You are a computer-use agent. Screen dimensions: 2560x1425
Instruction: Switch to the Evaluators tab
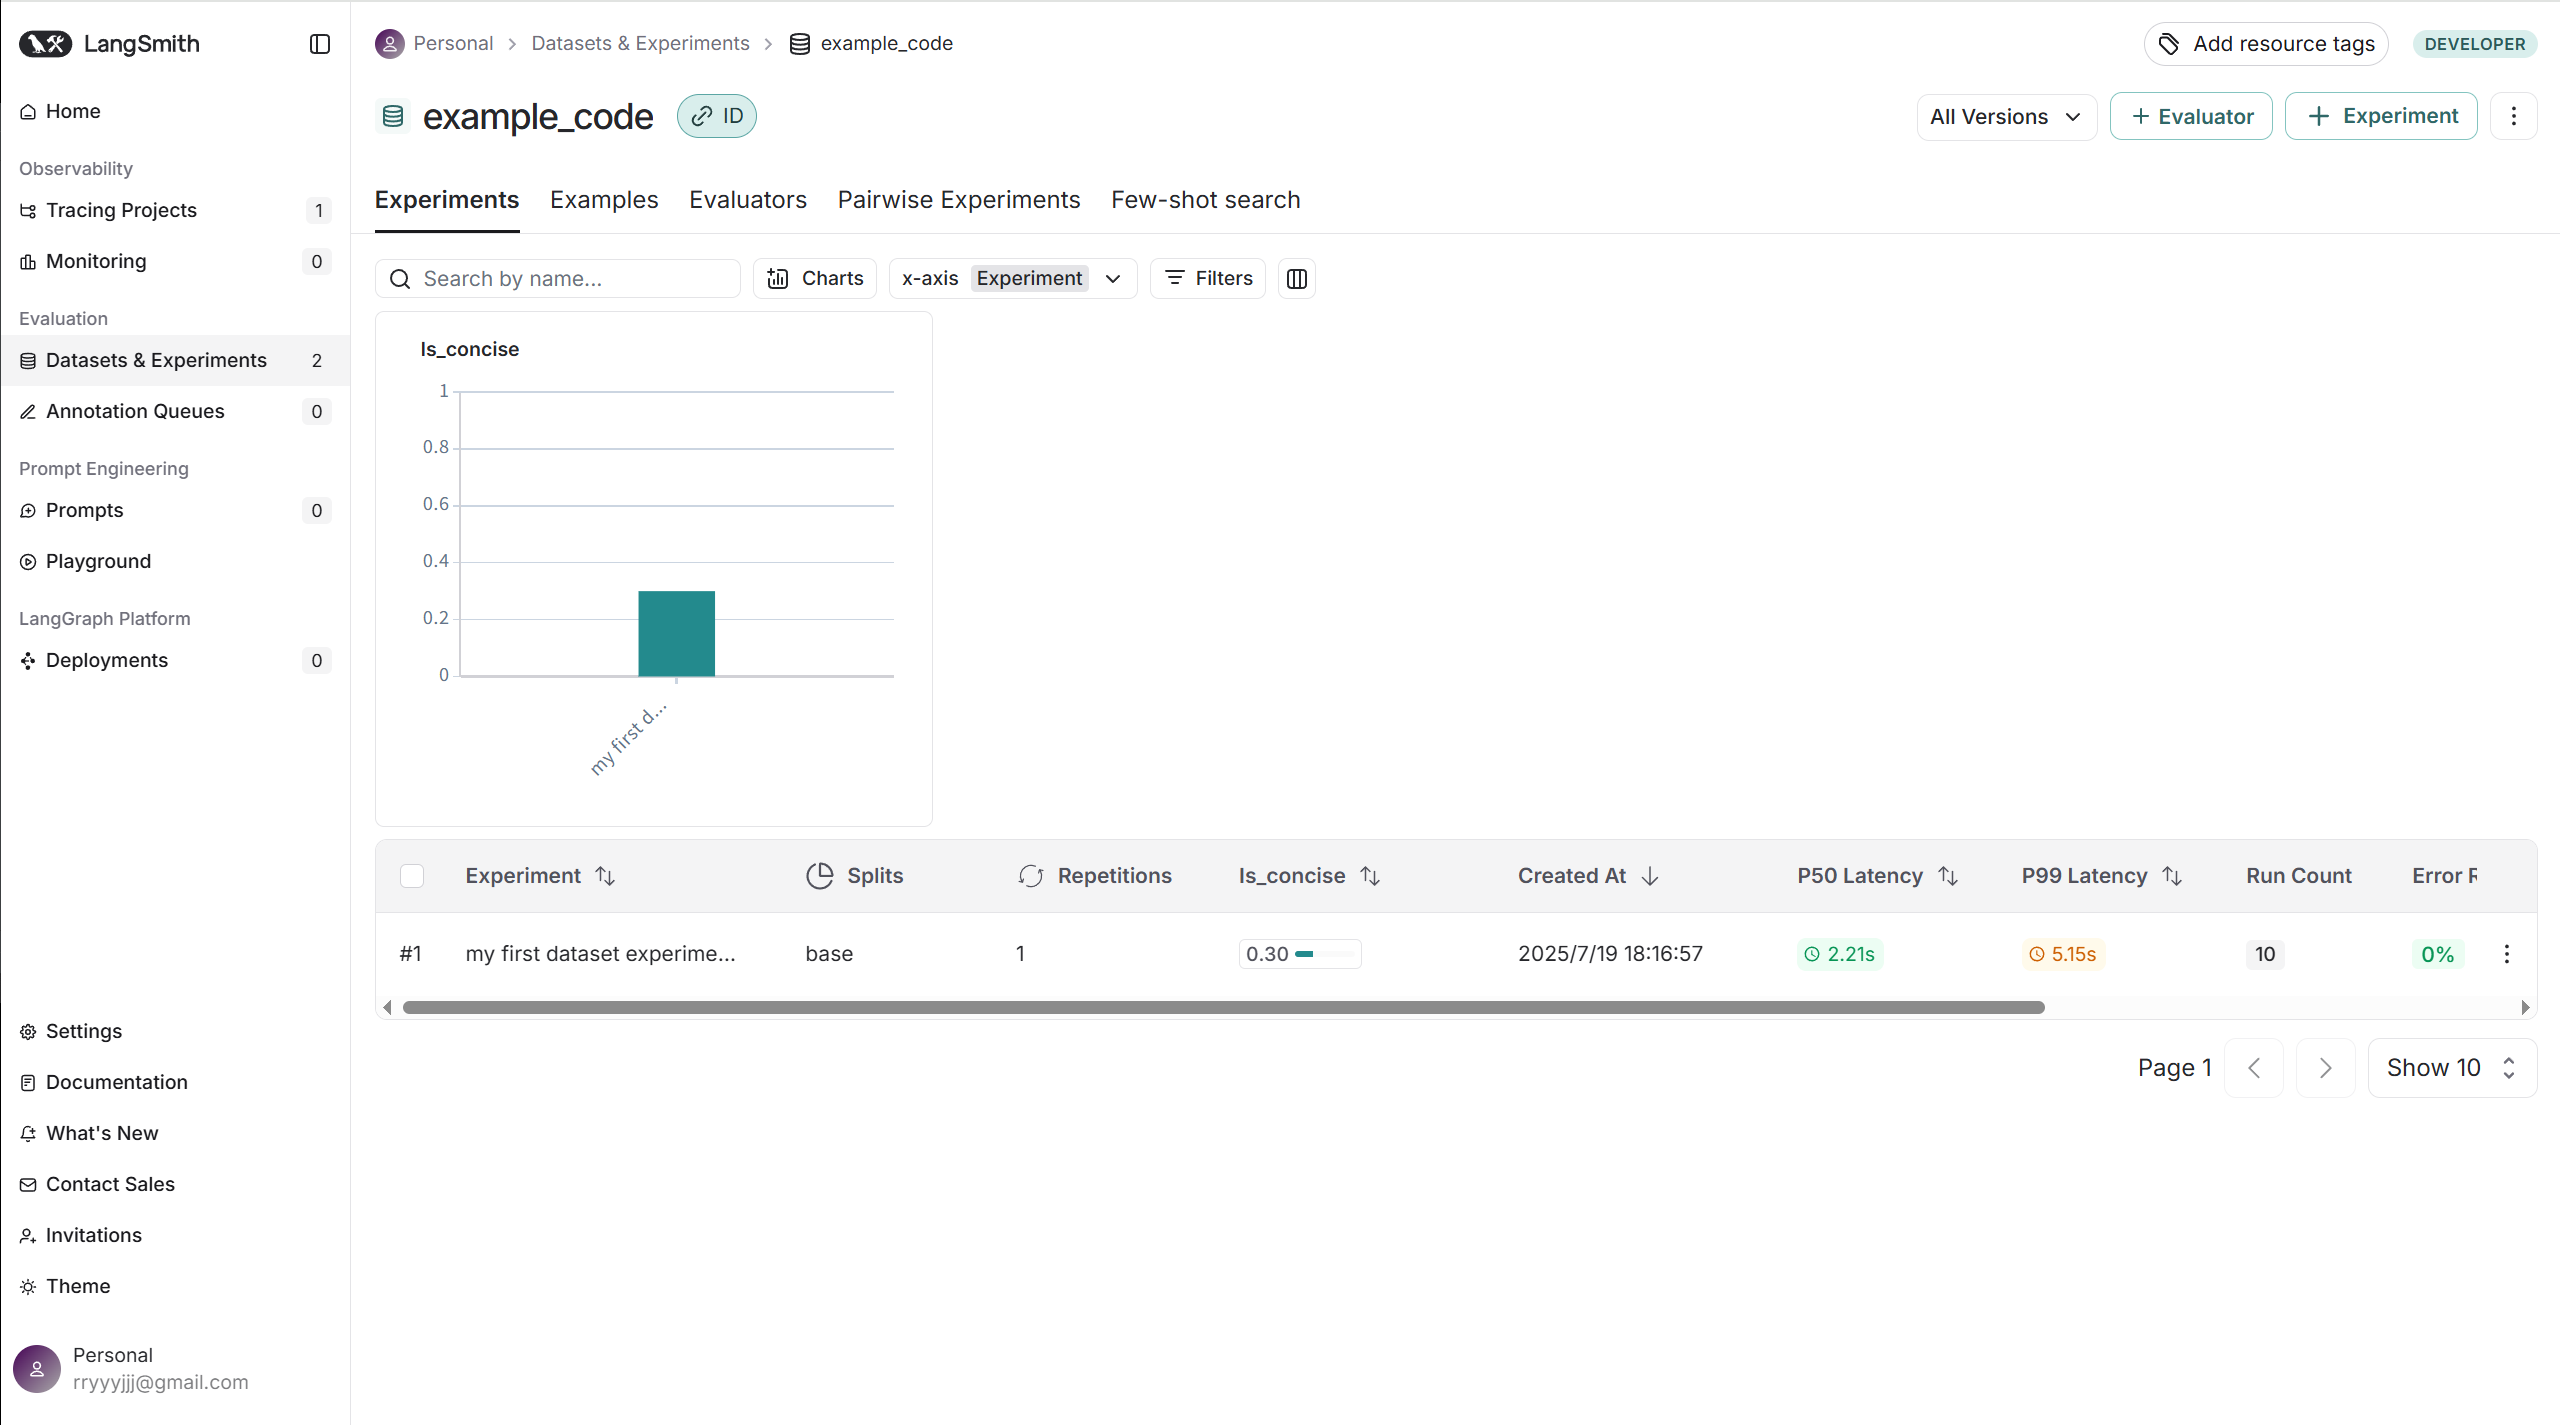748,200
